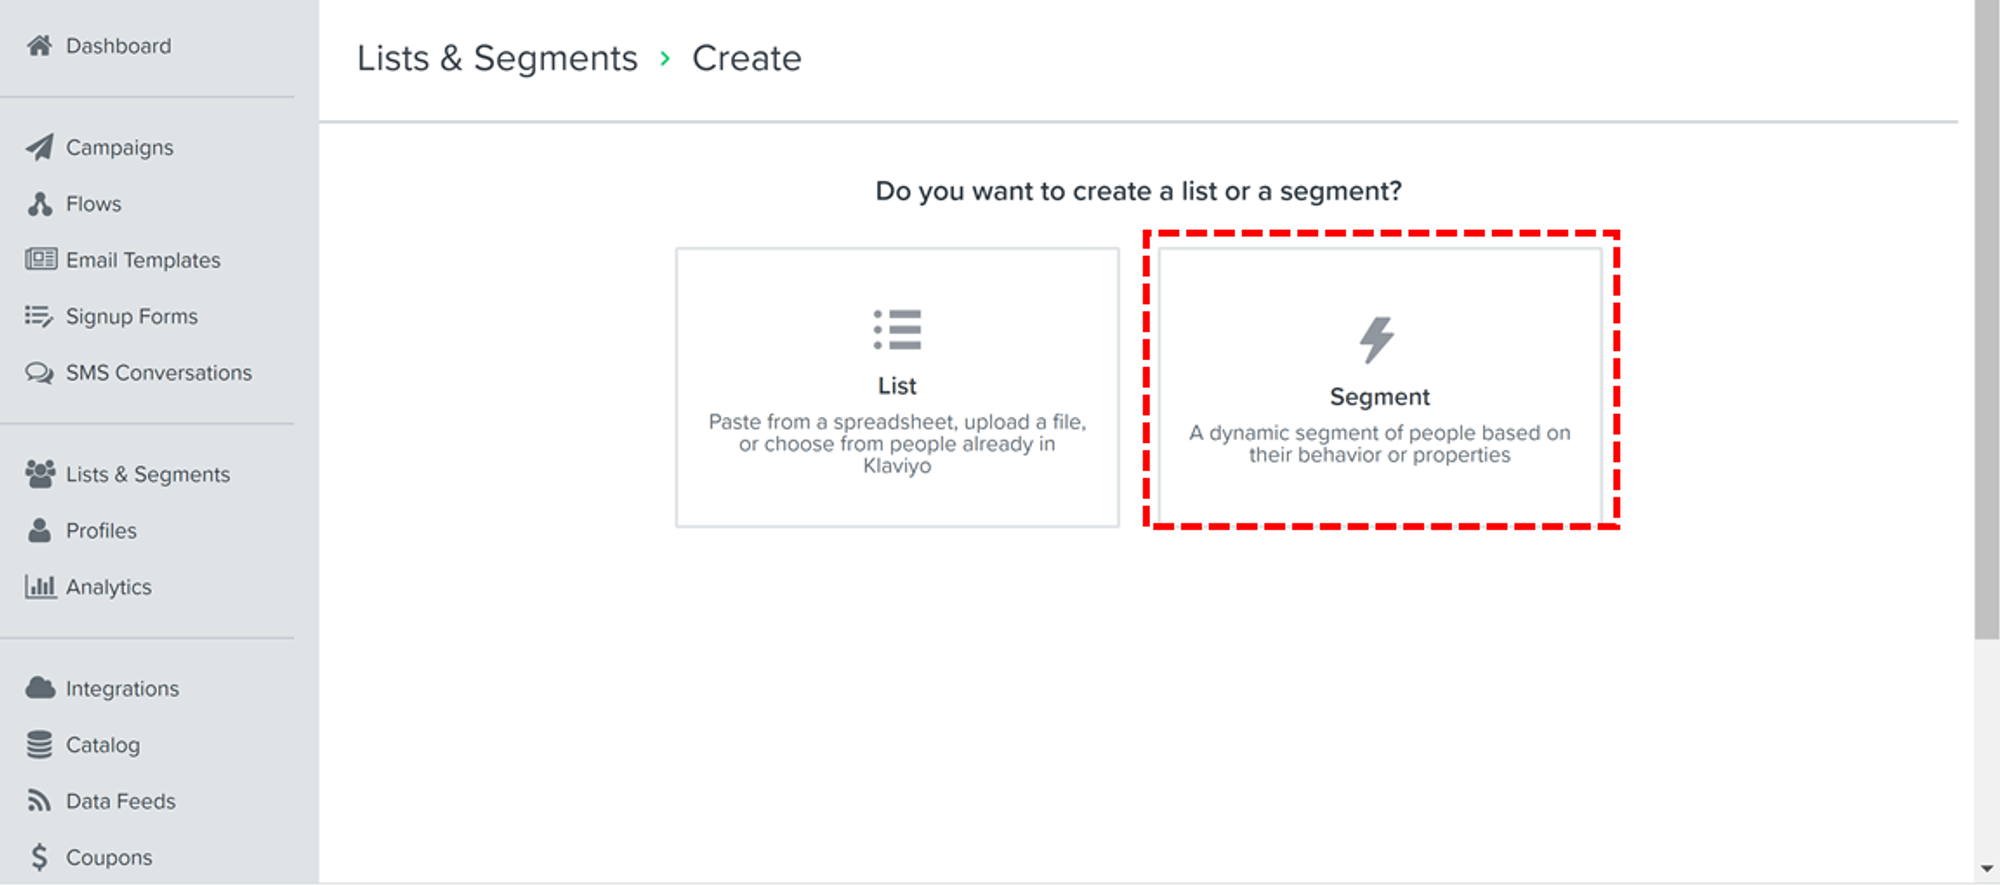Click the scrollbar down arrow

coord(1986,870)
